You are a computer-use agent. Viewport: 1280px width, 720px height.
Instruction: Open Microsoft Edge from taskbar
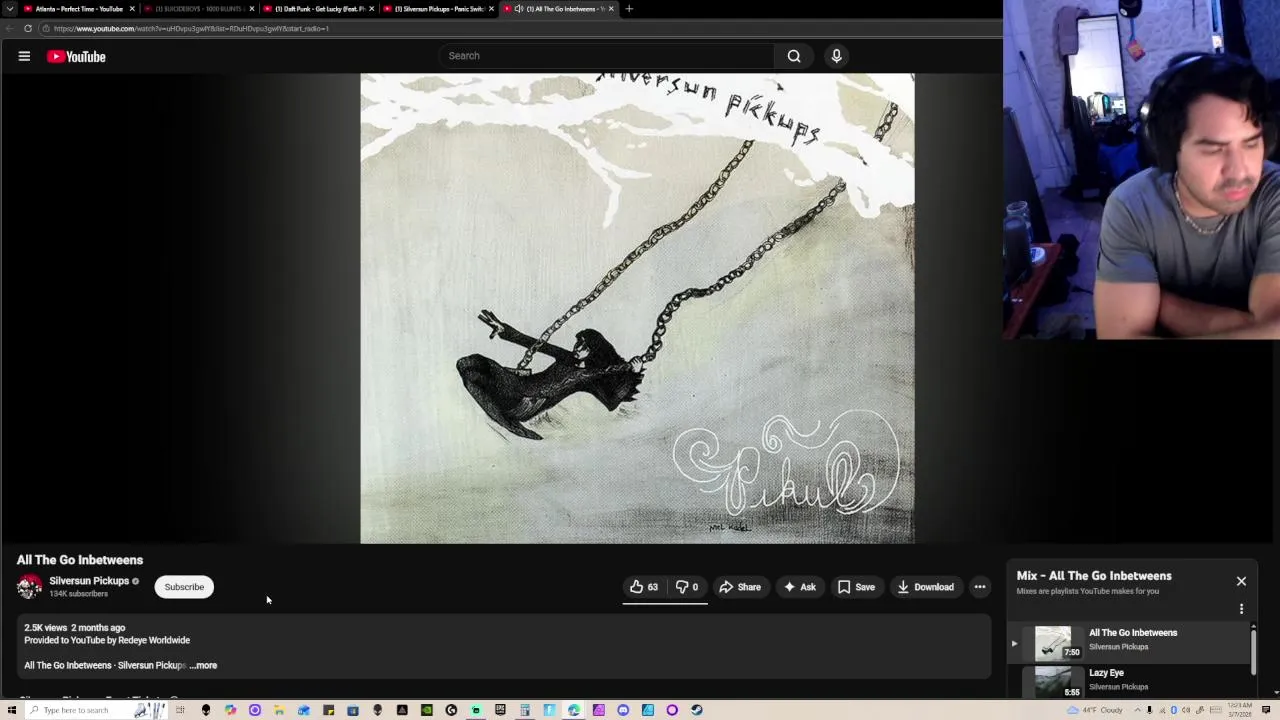tap(573, 710)
